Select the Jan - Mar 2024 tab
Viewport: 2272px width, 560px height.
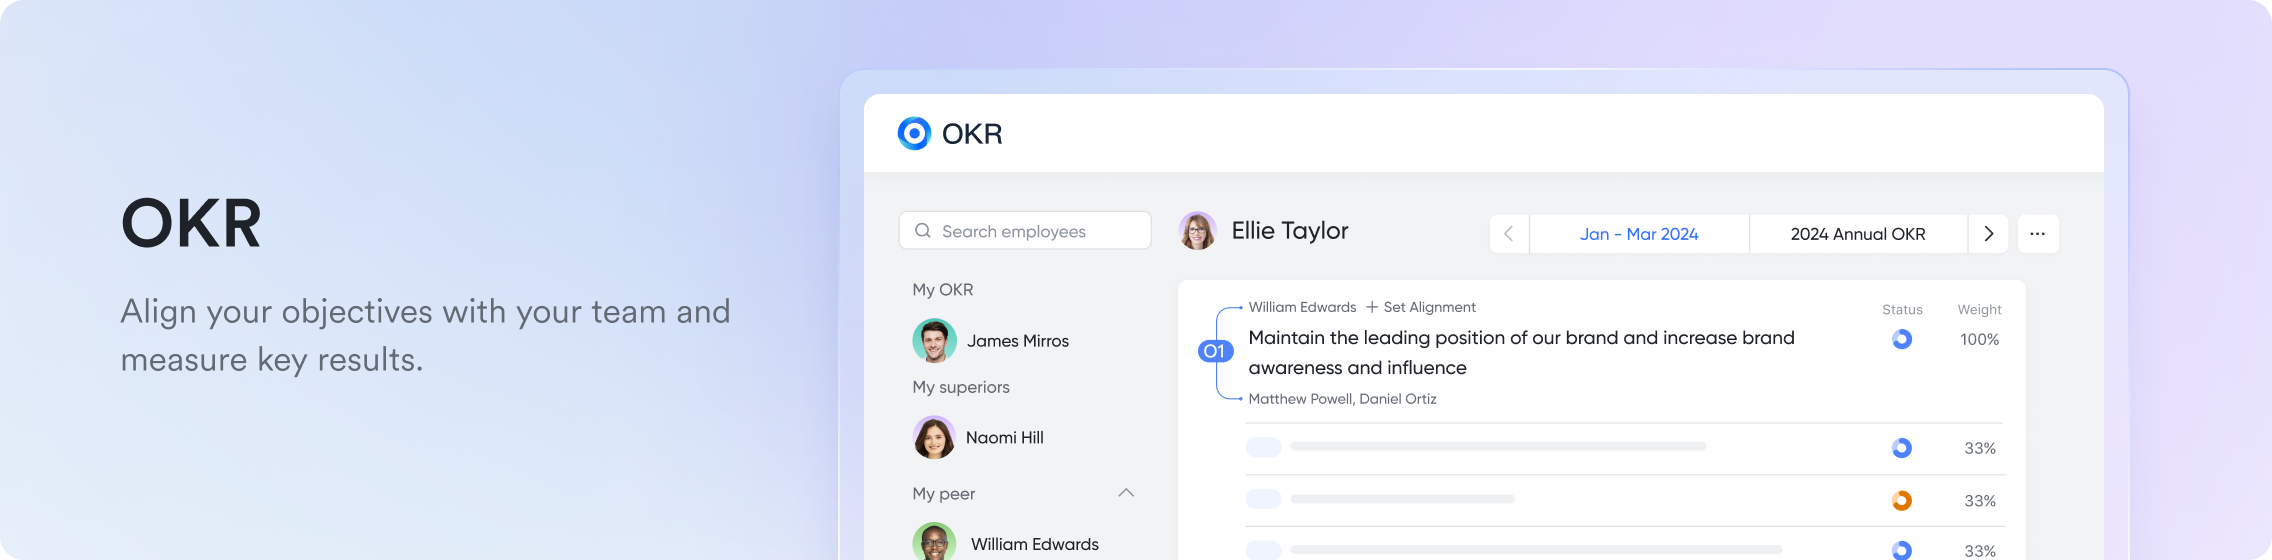(1638, 234)
